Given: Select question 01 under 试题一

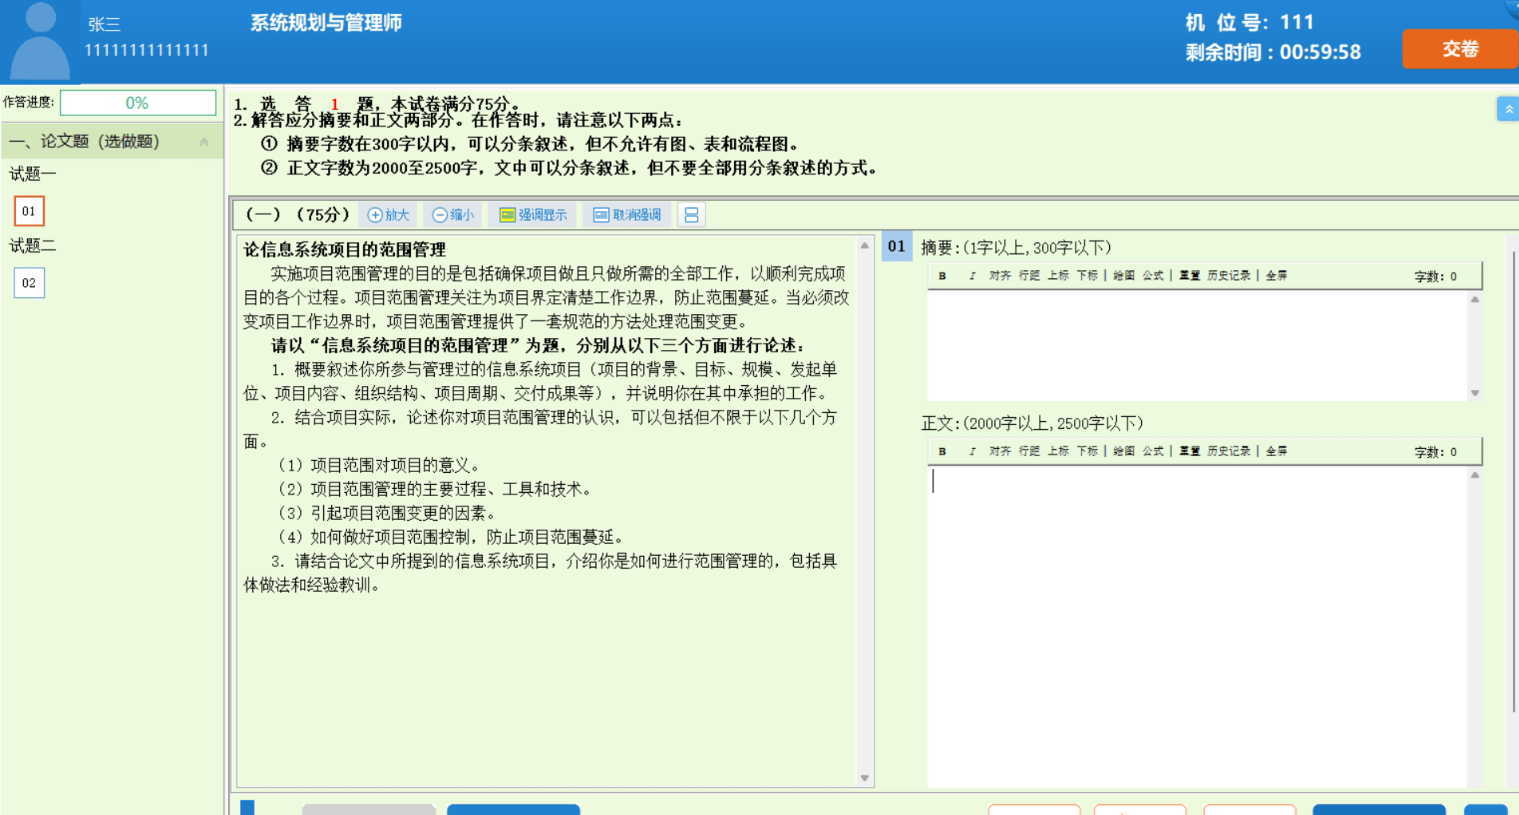Looking at the screenshot, I should [29, 211].
